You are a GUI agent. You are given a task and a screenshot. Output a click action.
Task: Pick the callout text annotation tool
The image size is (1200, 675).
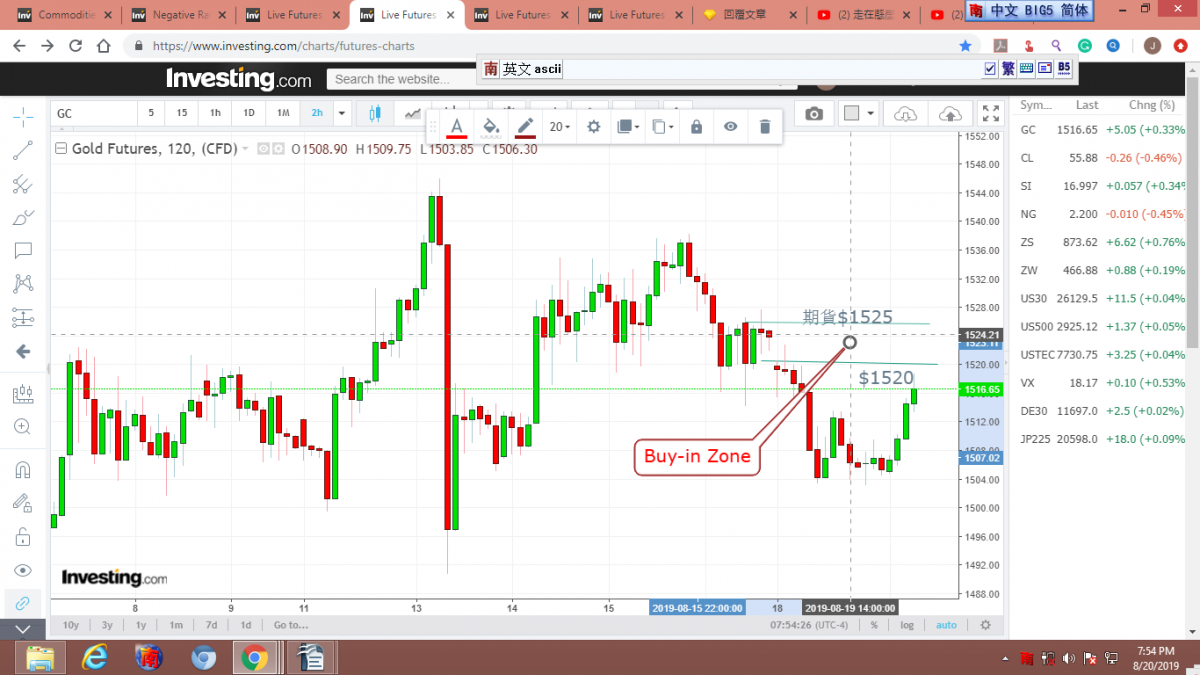(x=23, y=250)
